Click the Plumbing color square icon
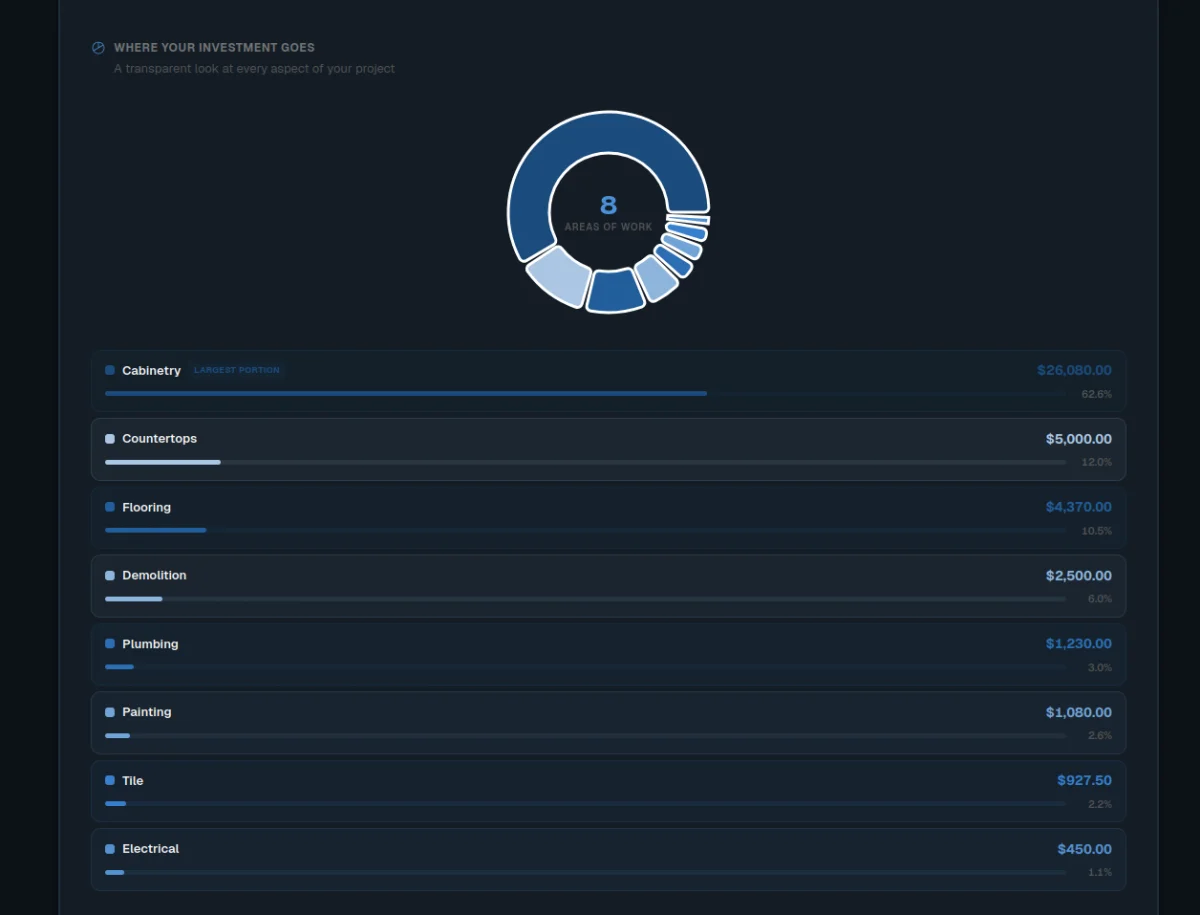Viewport: 1200px width, 915px height. tap(110, 644)
